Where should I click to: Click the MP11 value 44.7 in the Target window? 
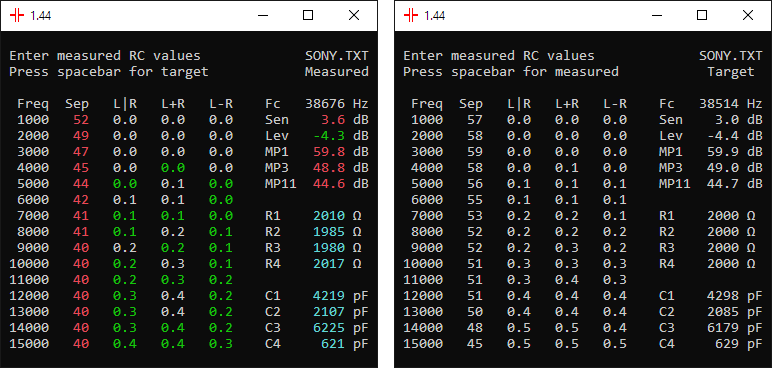(723, 184)
